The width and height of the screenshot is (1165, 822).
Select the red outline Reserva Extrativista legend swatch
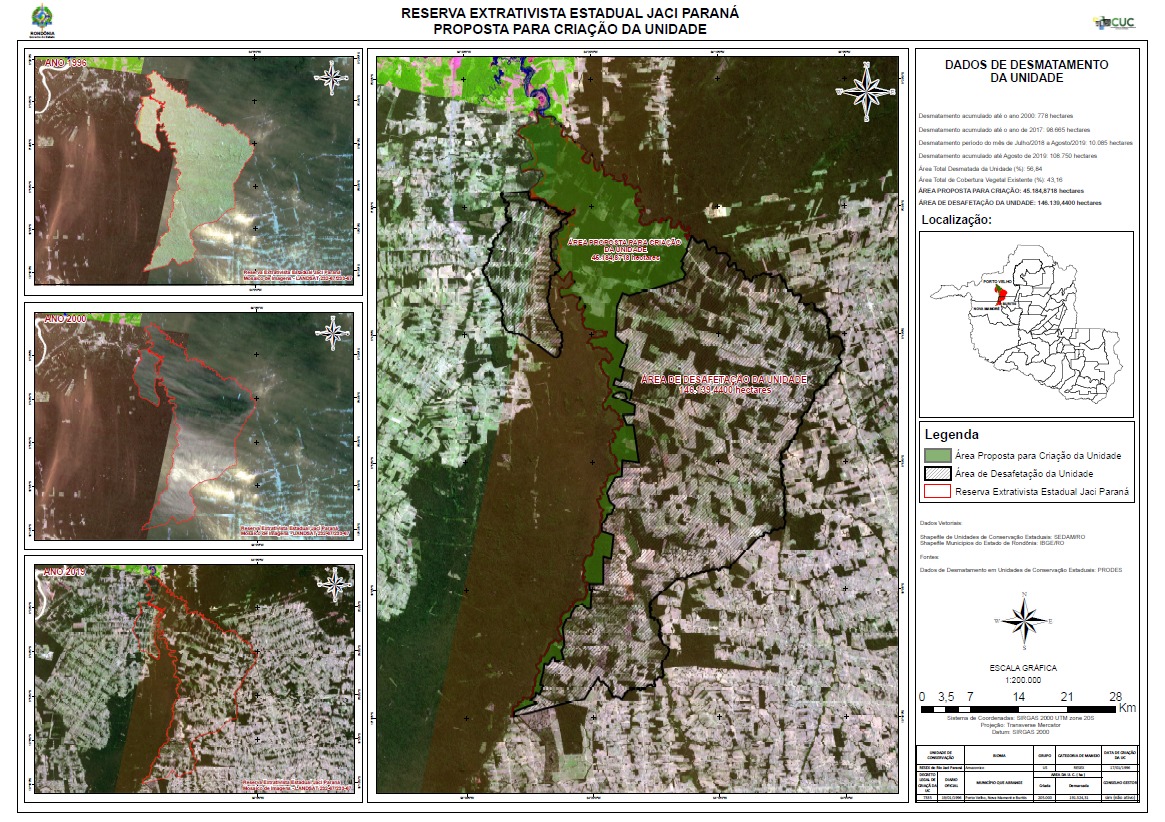[937, 492]
